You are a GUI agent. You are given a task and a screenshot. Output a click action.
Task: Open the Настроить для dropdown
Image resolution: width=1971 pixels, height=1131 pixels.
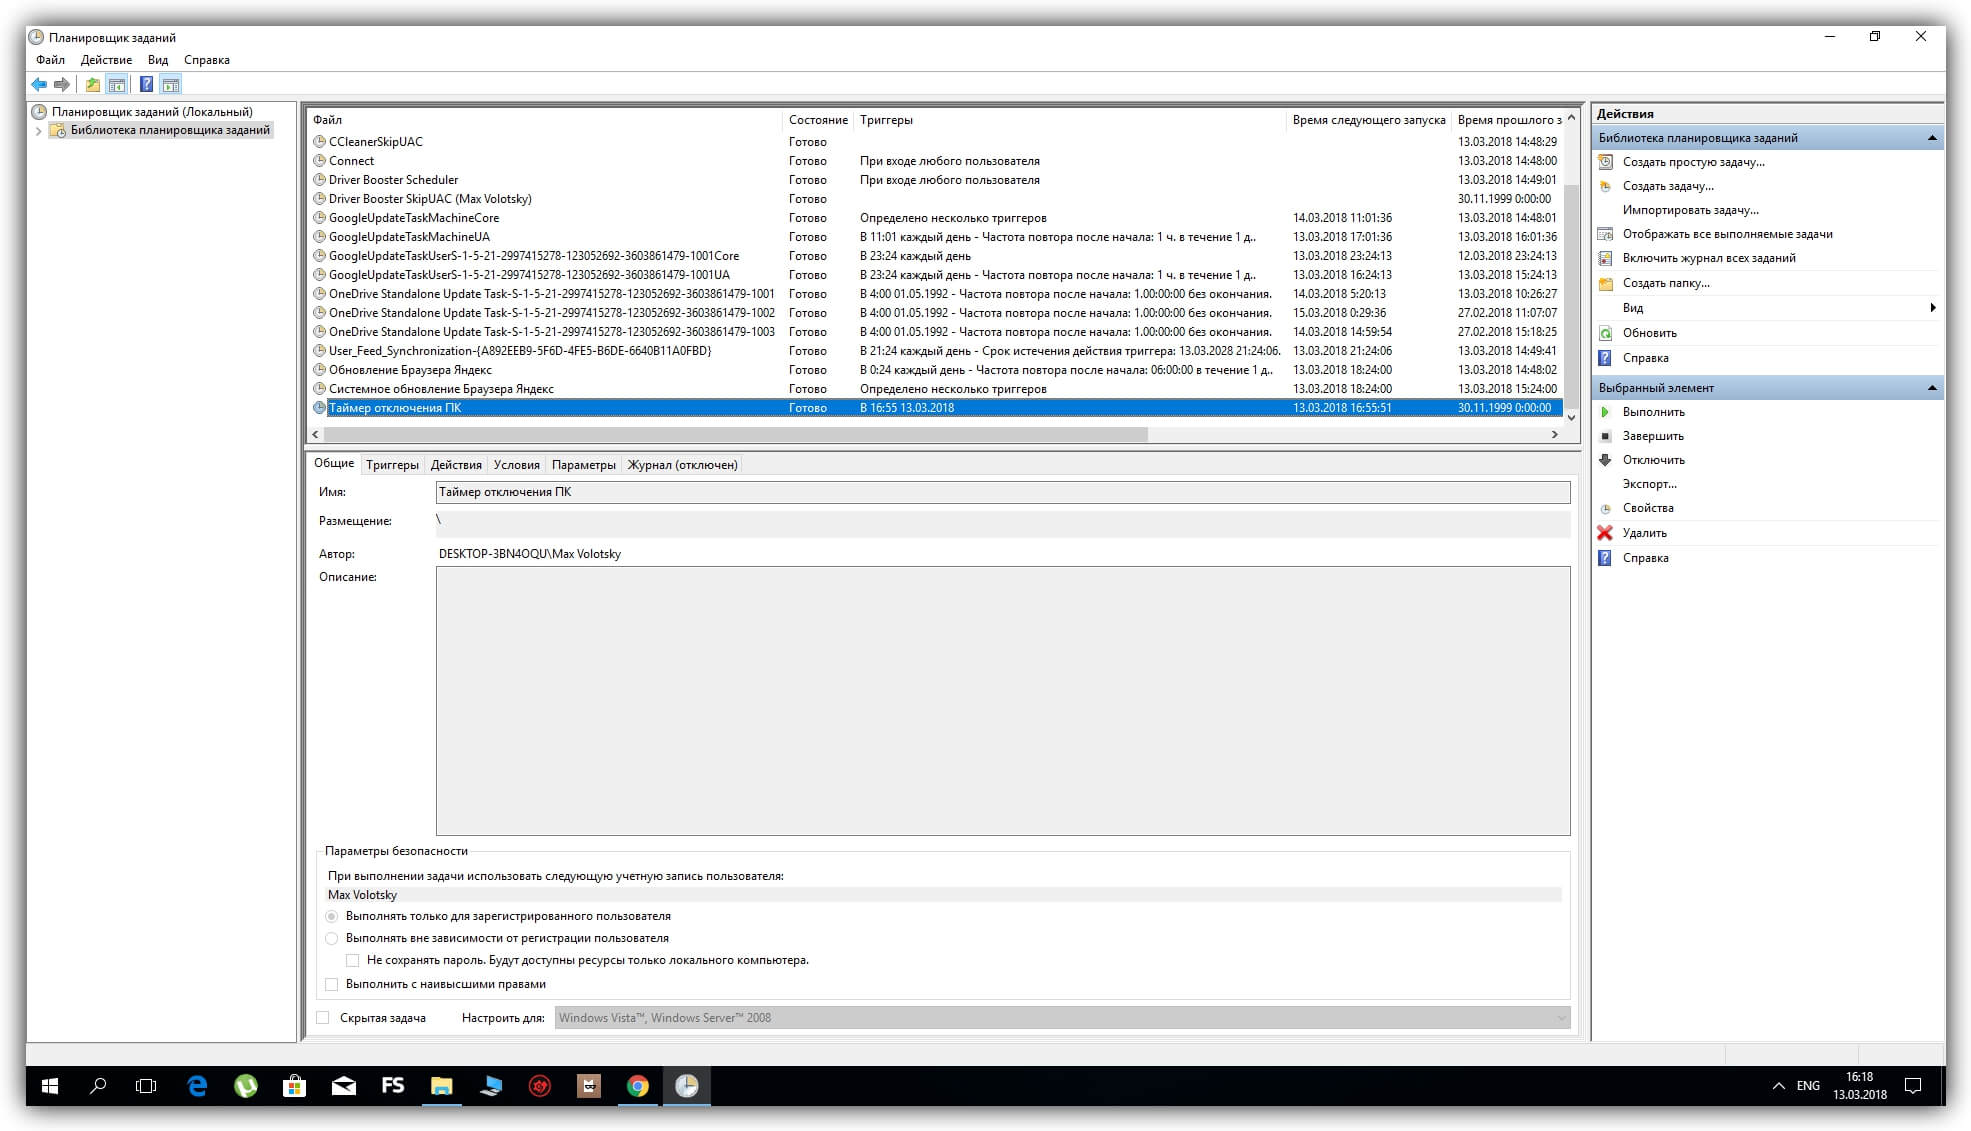pyautogui.click(x=1561, y=1018)
